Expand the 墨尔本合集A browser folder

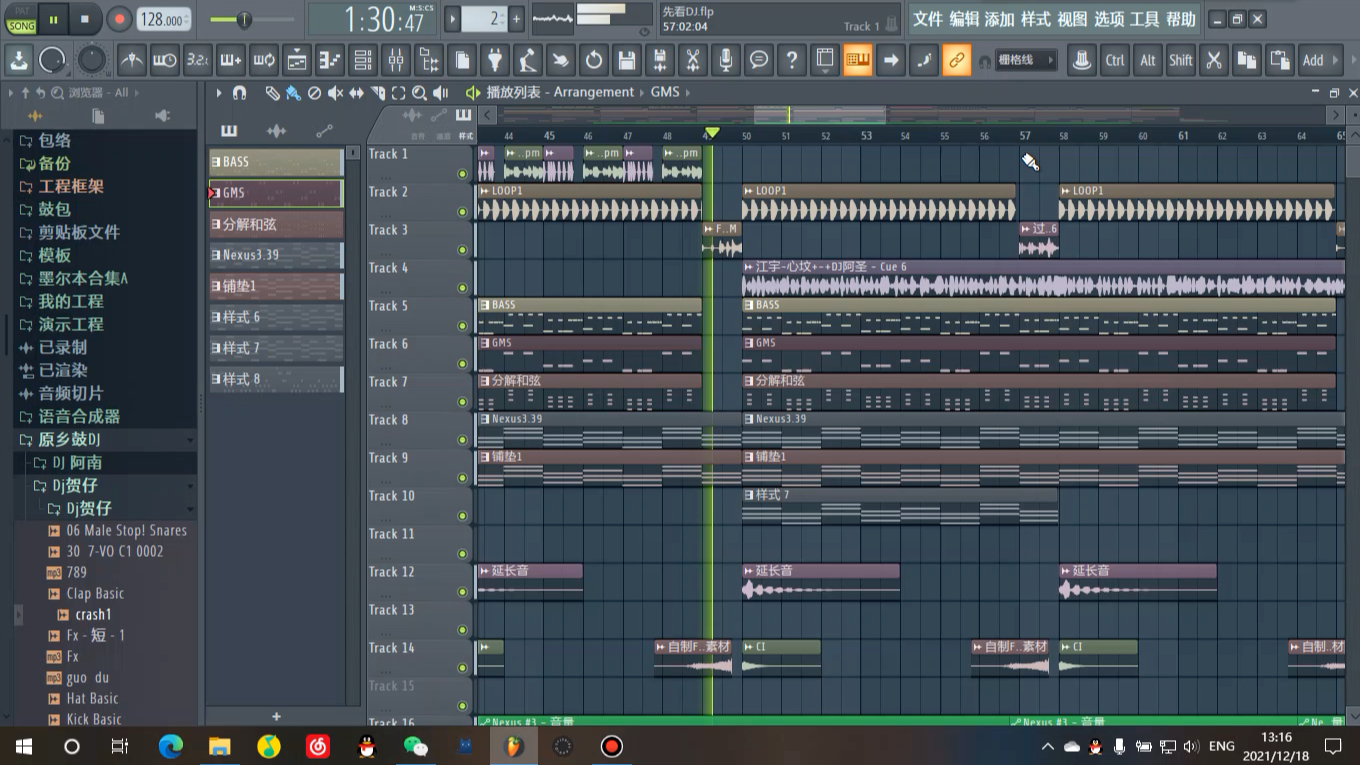tap(73, 279)
